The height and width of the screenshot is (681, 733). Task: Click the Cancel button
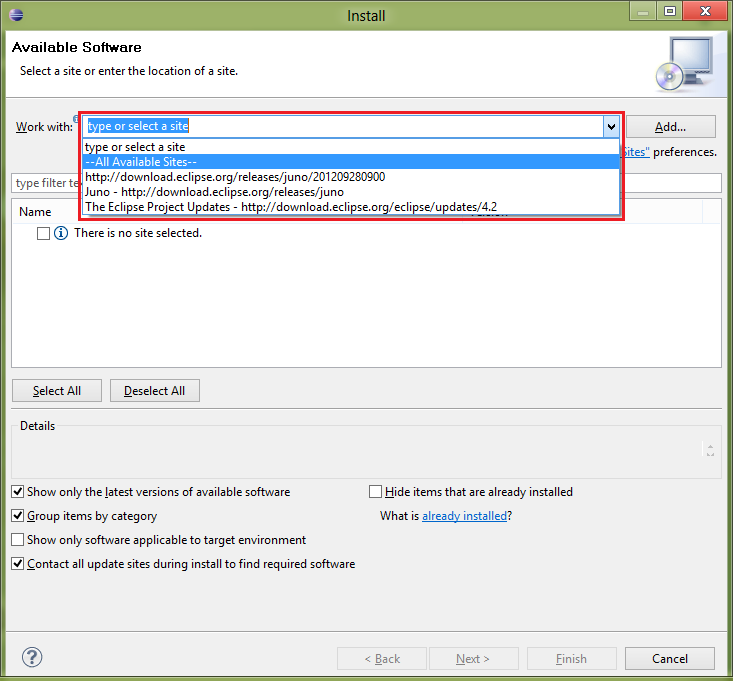(x=670, y=659)
